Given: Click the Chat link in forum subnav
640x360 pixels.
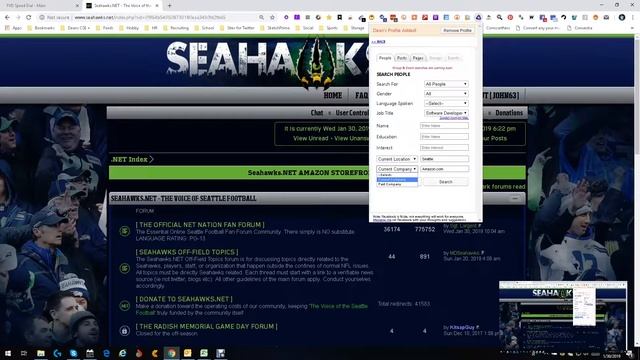Looking at the screenshot, I should [x=317, y=113].
